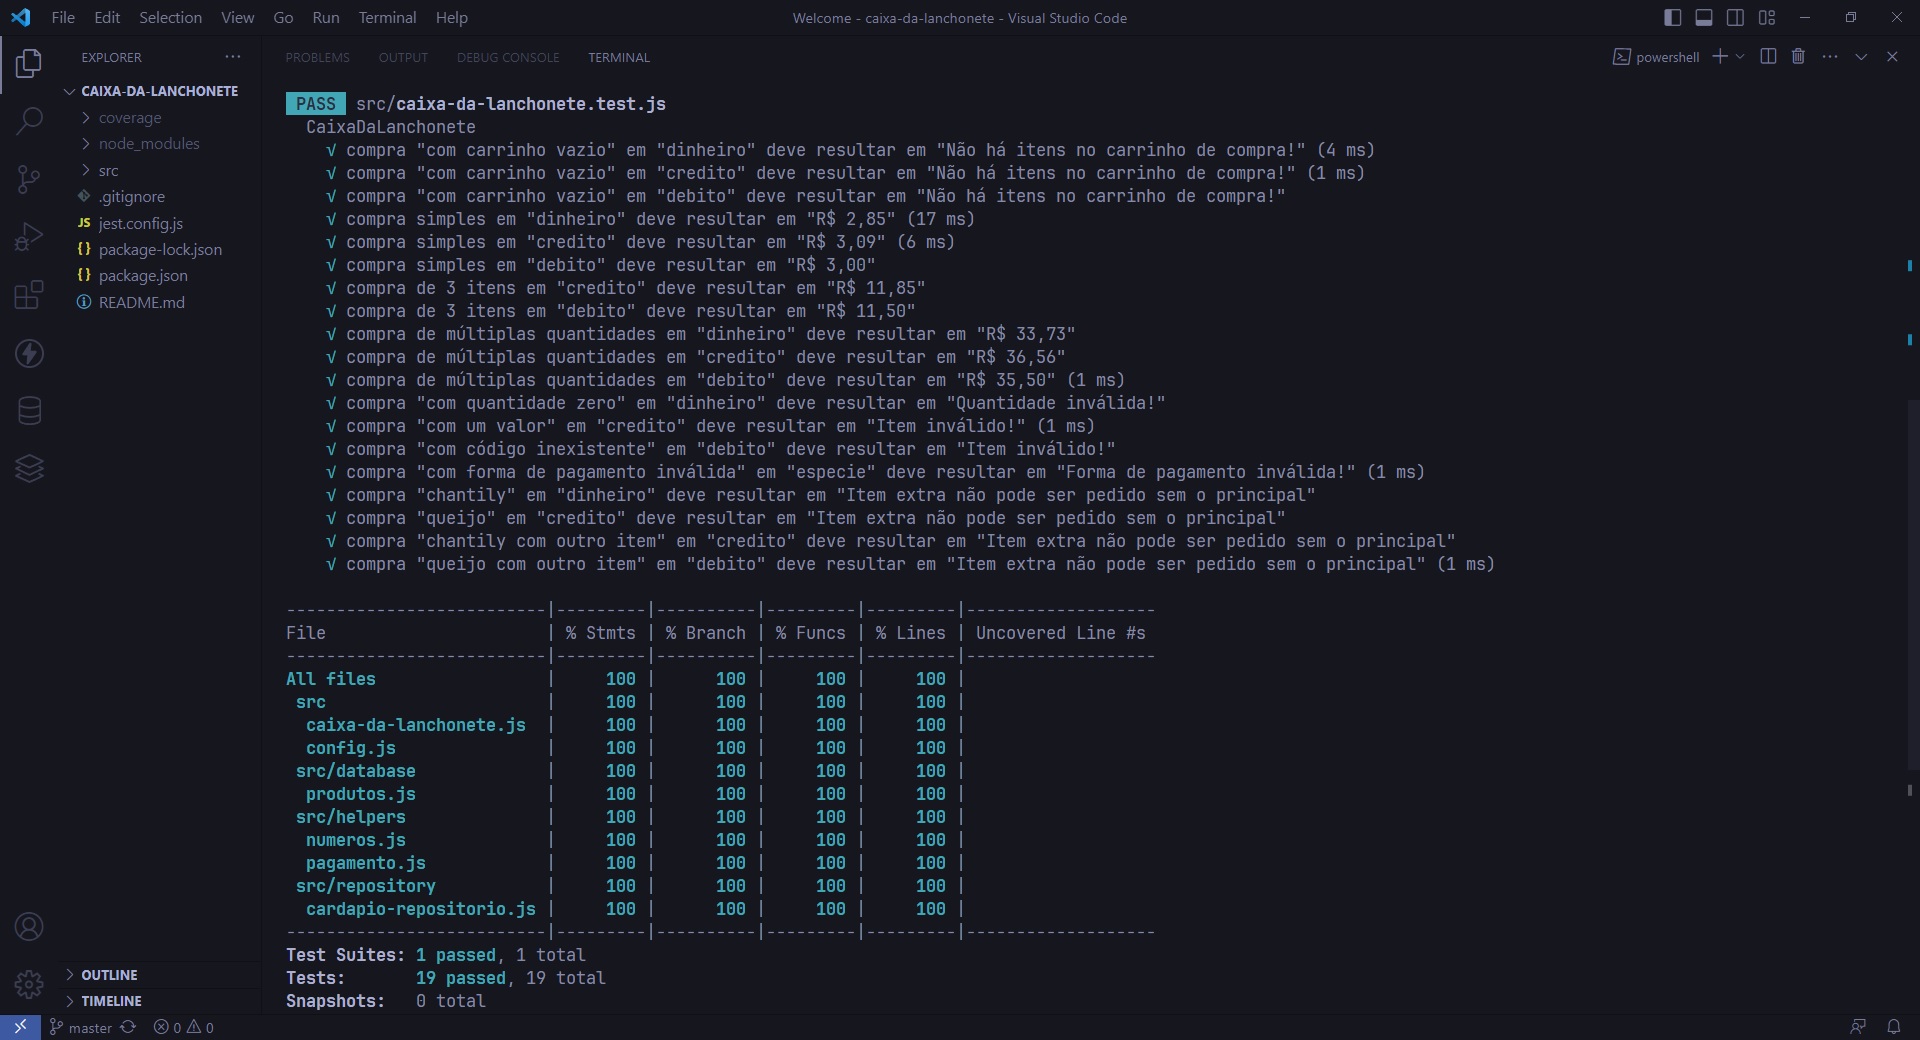Toggle panel layout icon in title bar

(x=1704, y=18)
